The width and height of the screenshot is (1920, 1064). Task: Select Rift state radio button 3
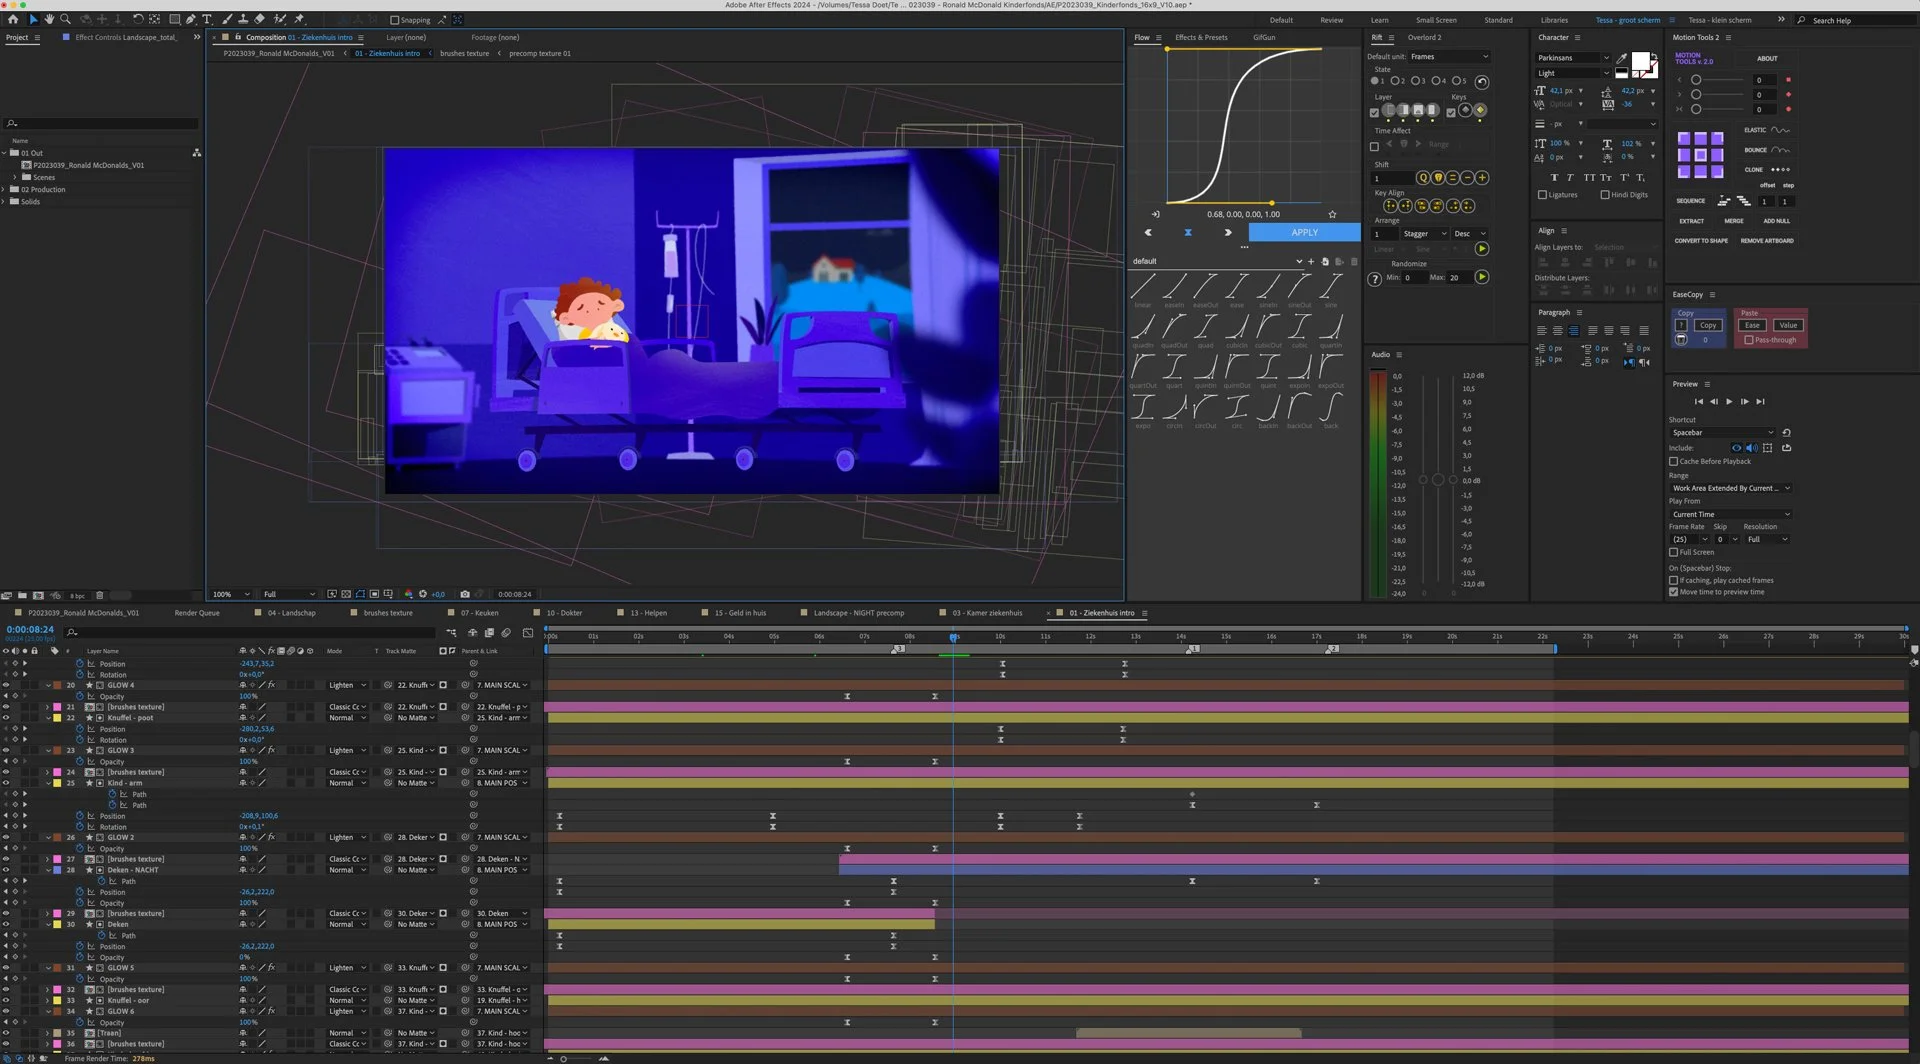coord(1415,81)
